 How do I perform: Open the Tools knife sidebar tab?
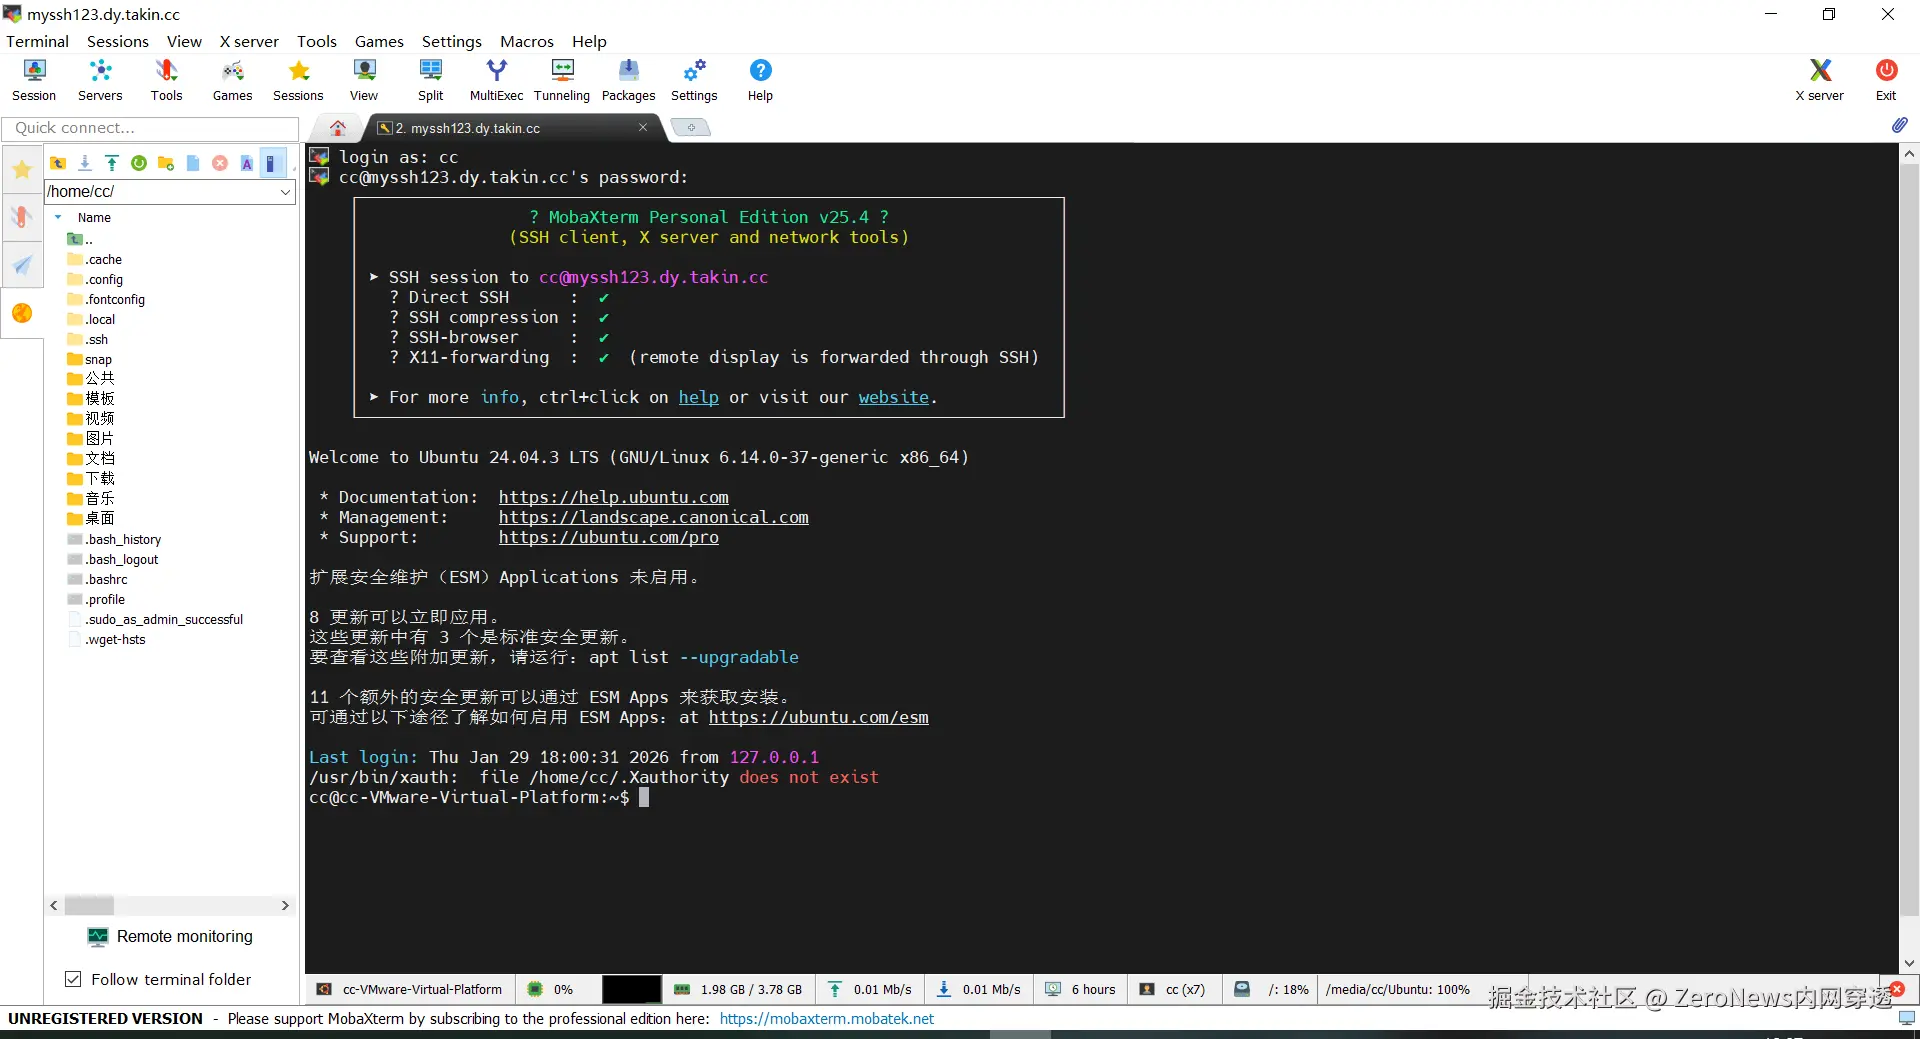(22, 217)
